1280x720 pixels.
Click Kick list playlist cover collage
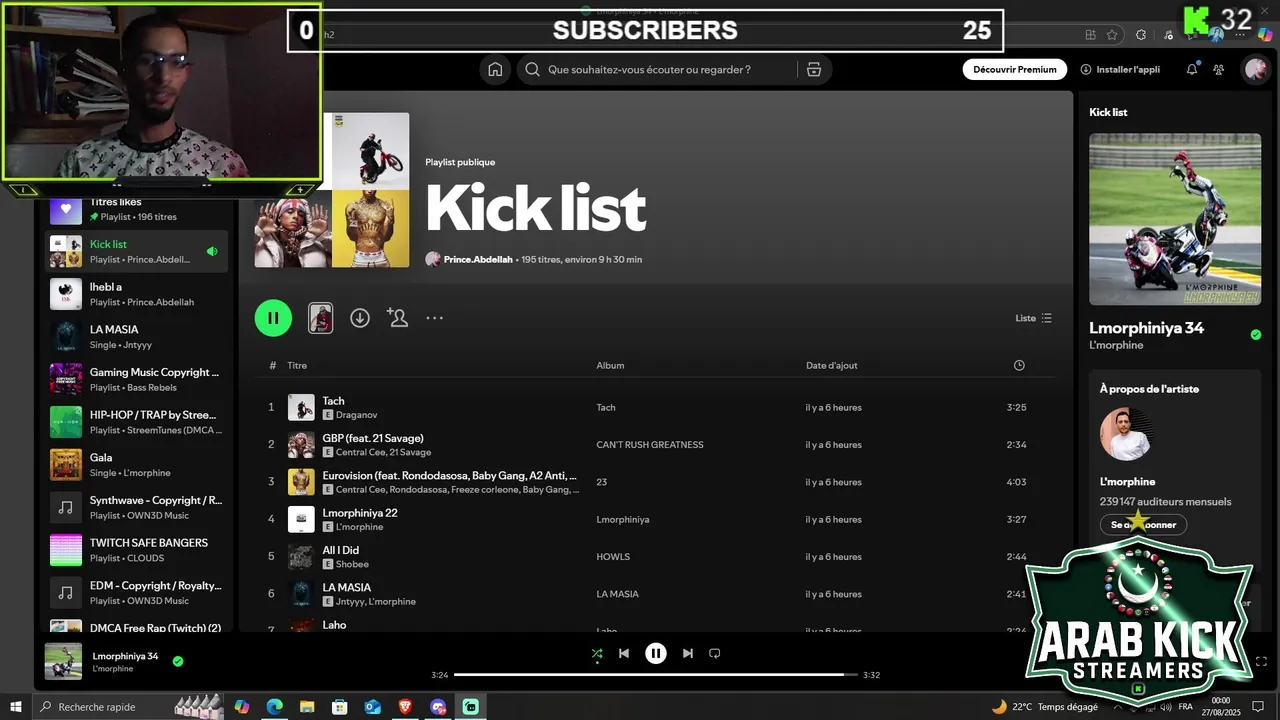332,190
